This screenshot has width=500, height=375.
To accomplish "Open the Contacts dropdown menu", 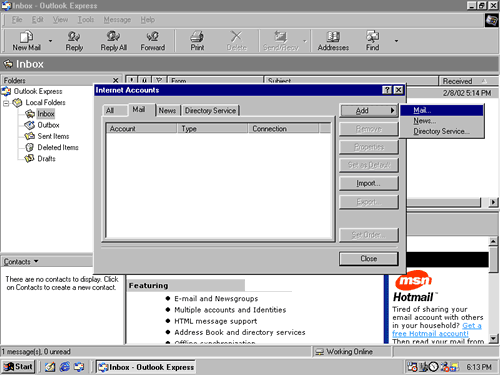I will pos(21,262).
